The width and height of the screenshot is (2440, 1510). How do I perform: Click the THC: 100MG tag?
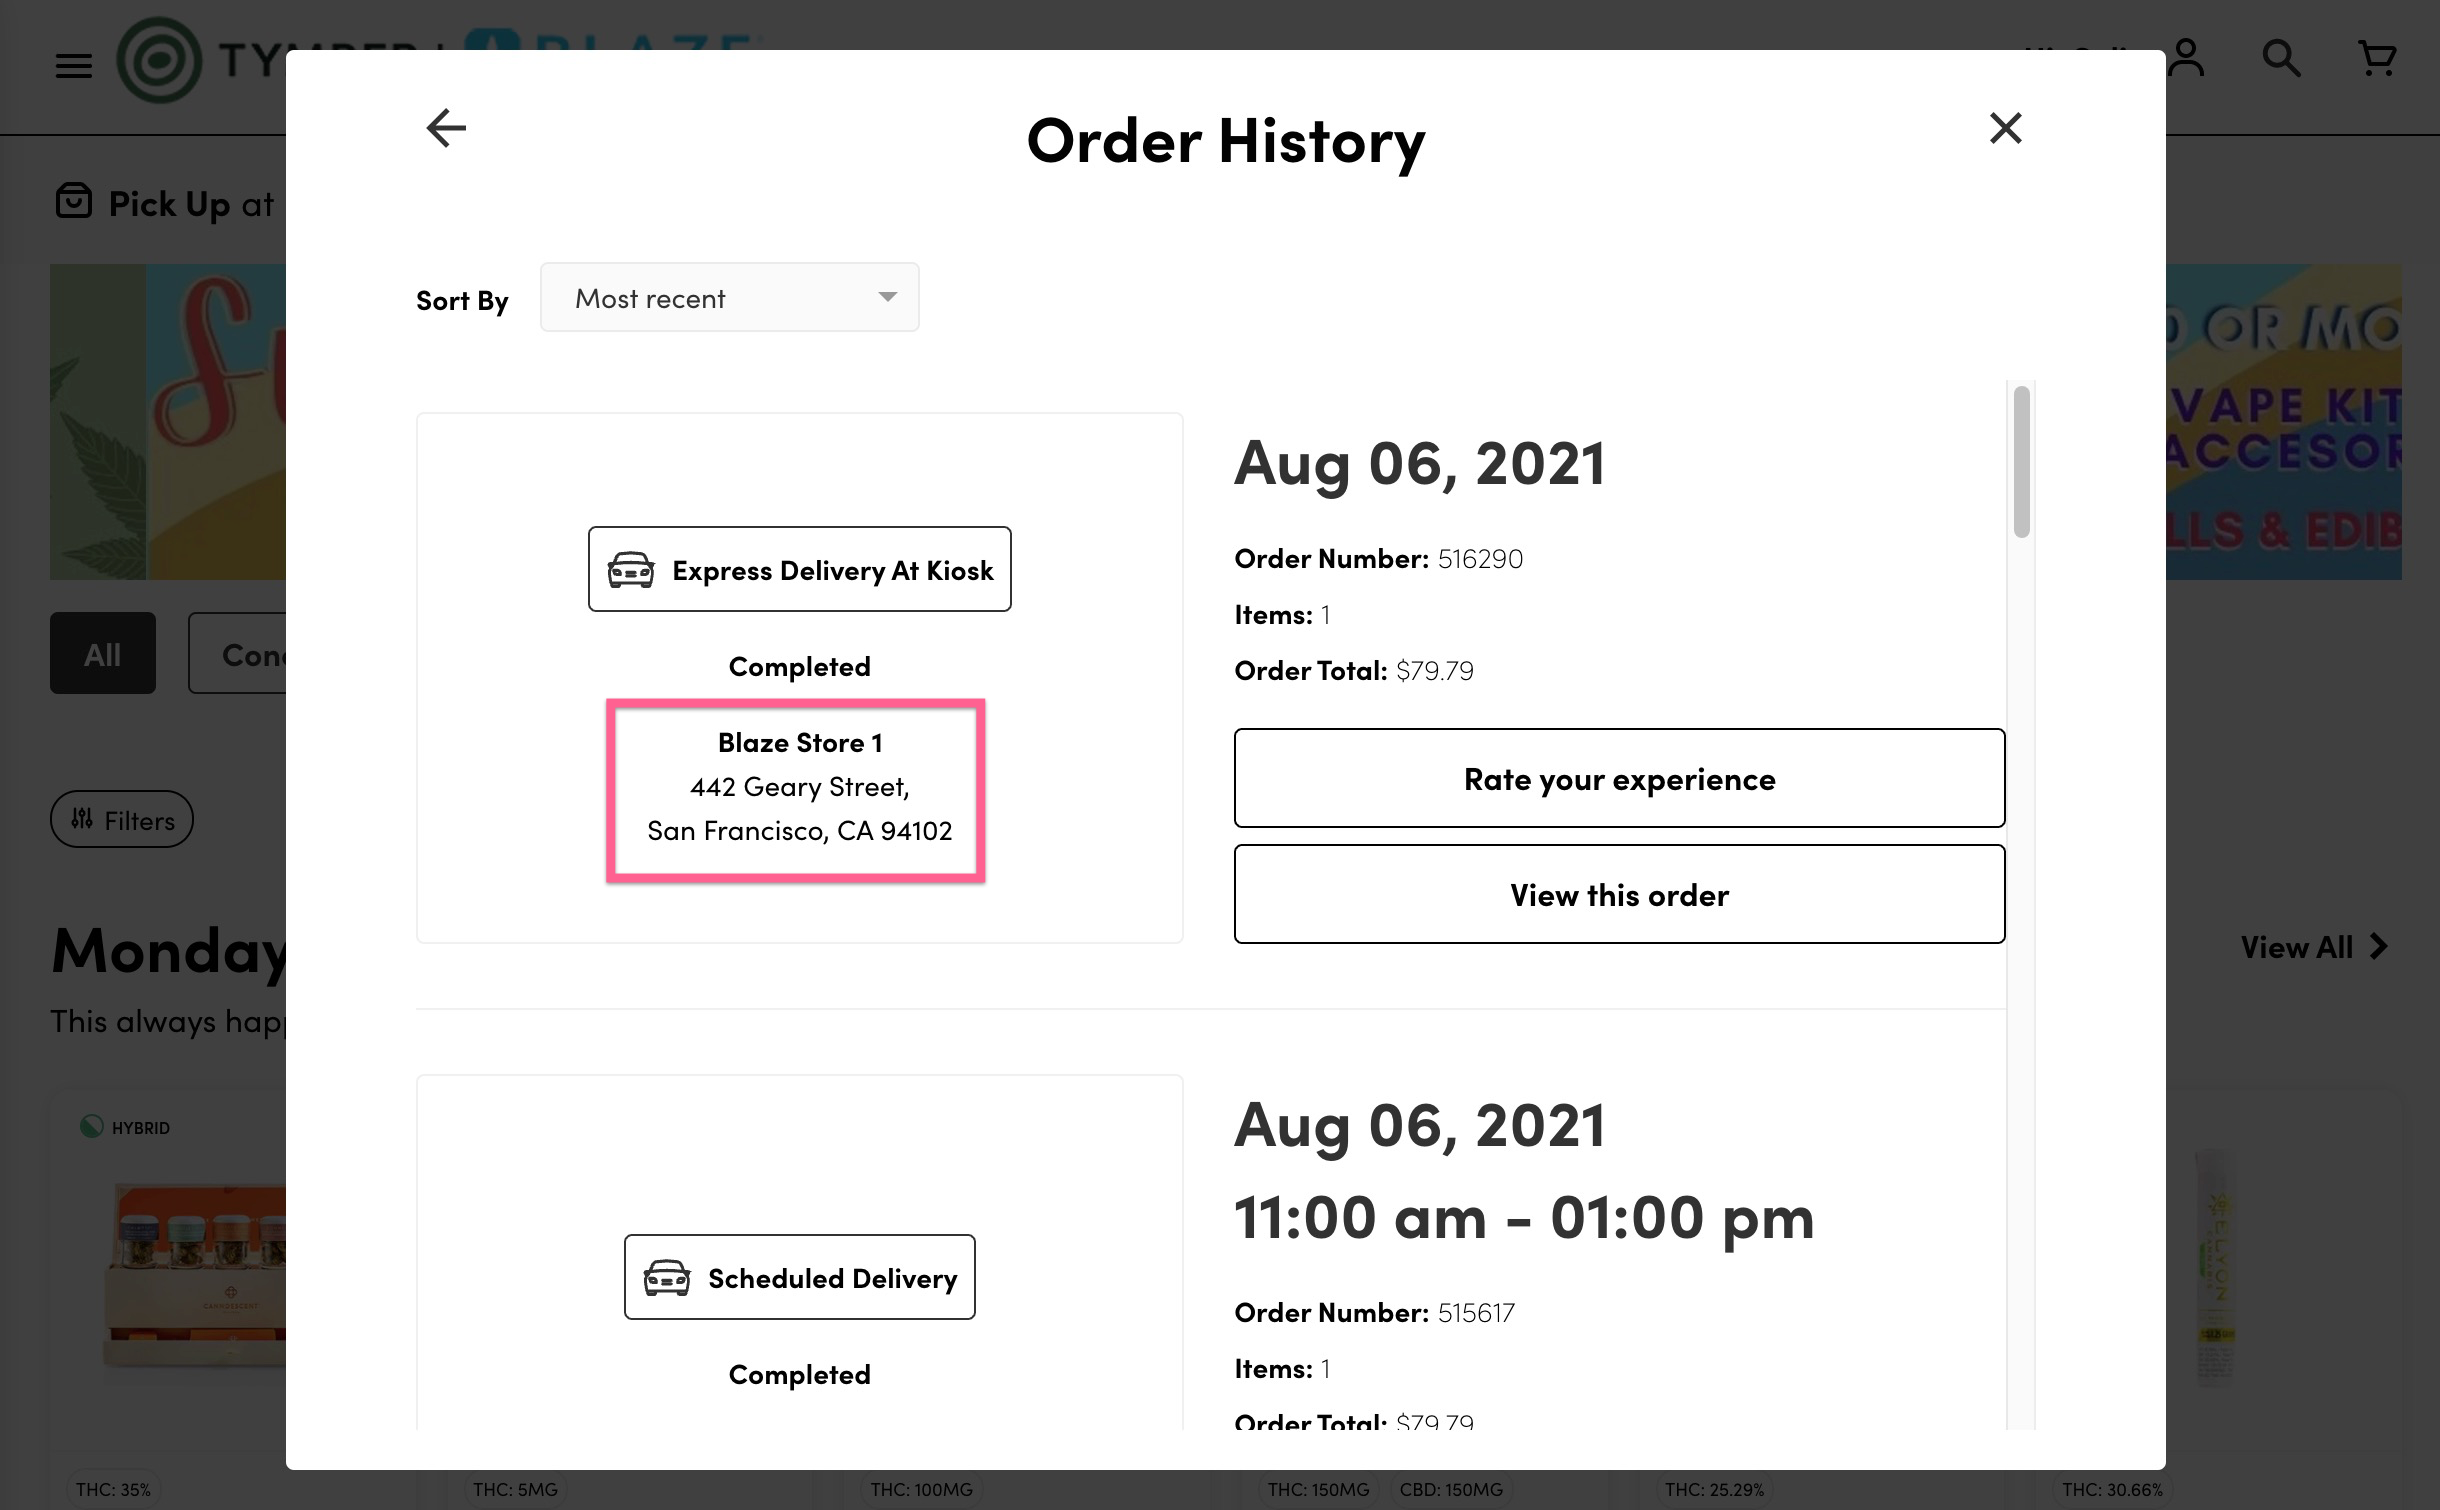coord(921,1490)
